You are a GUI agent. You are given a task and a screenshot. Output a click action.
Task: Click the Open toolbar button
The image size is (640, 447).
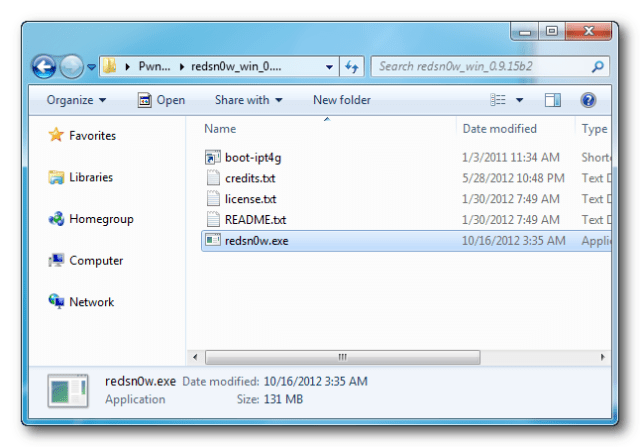coord(162,100)
